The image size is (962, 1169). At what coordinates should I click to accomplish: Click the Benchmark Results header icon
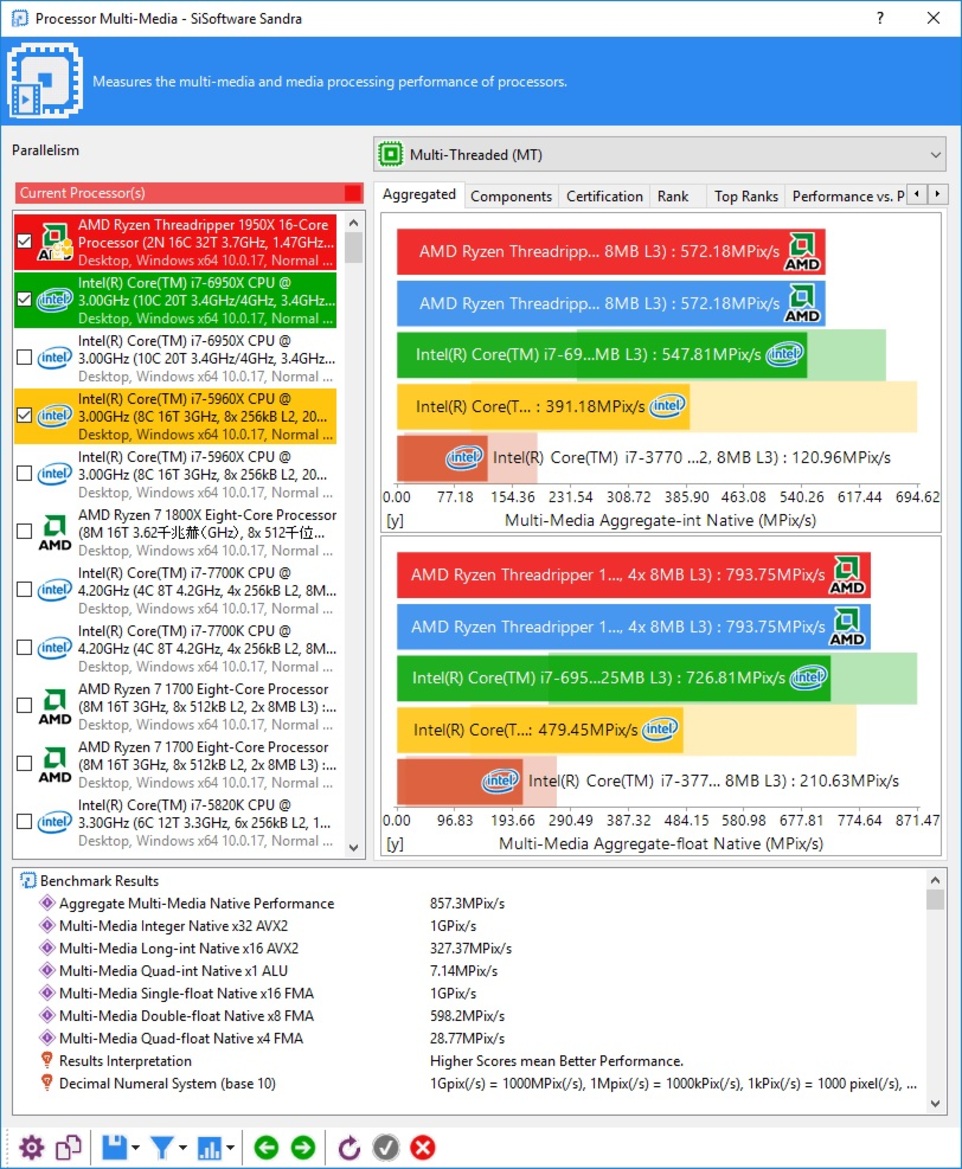coord(28,880)
